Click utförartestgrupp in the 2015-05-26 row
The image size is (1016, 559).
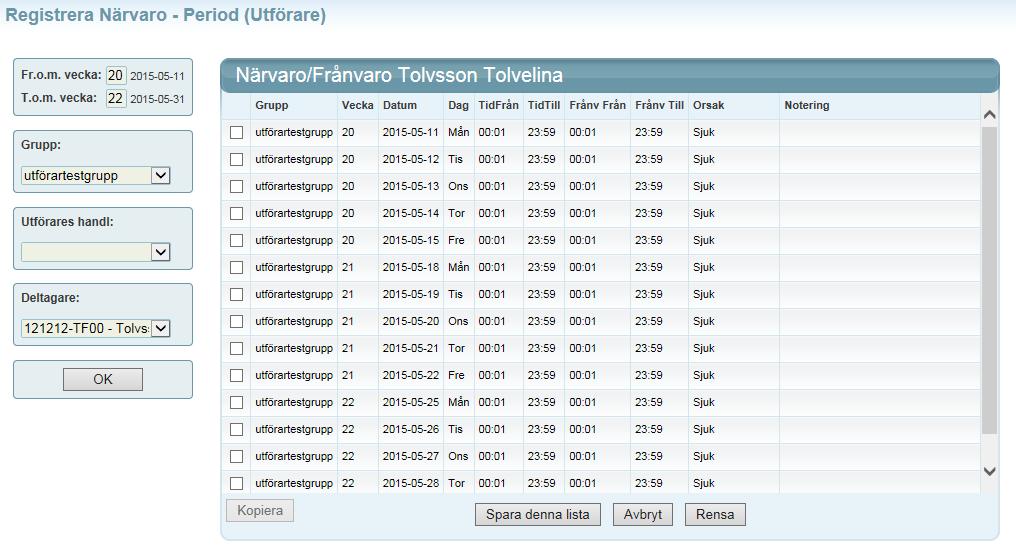tap(294, 429)
